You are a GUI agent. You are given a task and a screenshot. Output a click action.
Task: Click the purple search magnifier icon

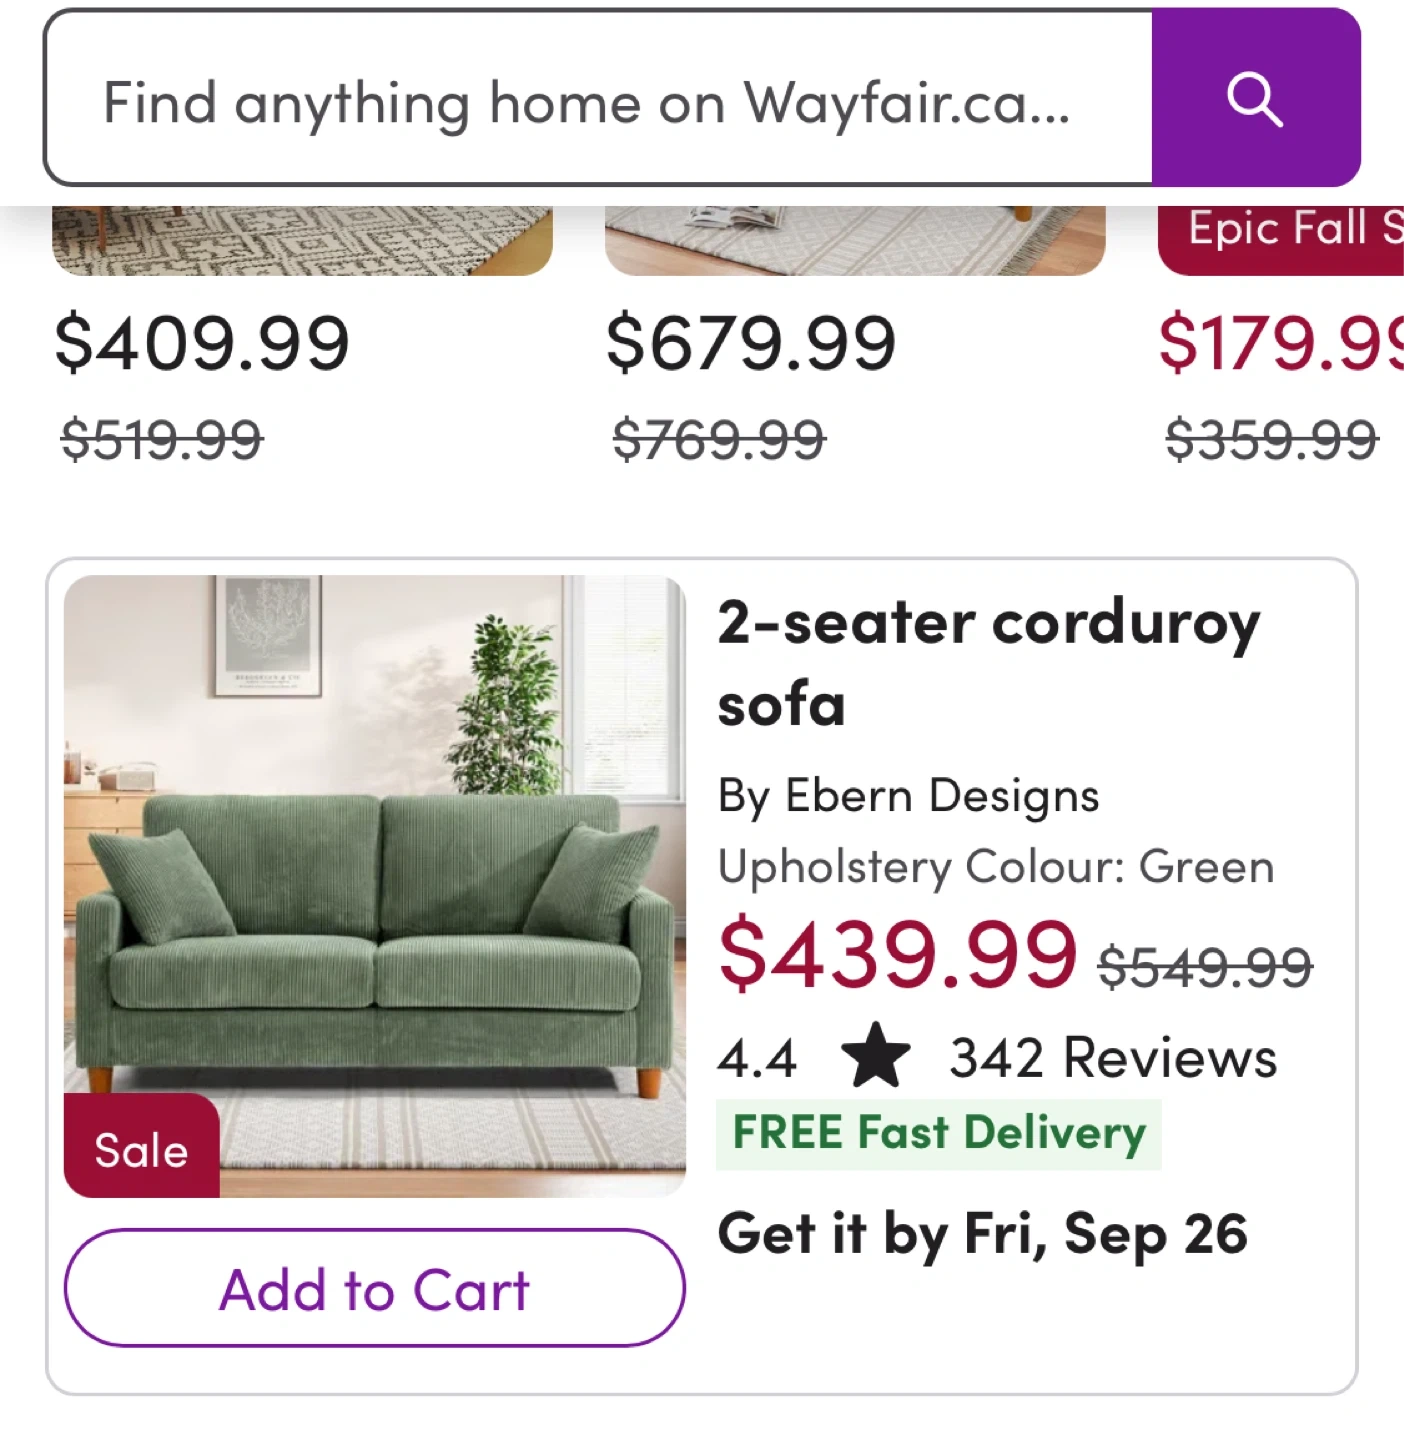coord(1255,99)
